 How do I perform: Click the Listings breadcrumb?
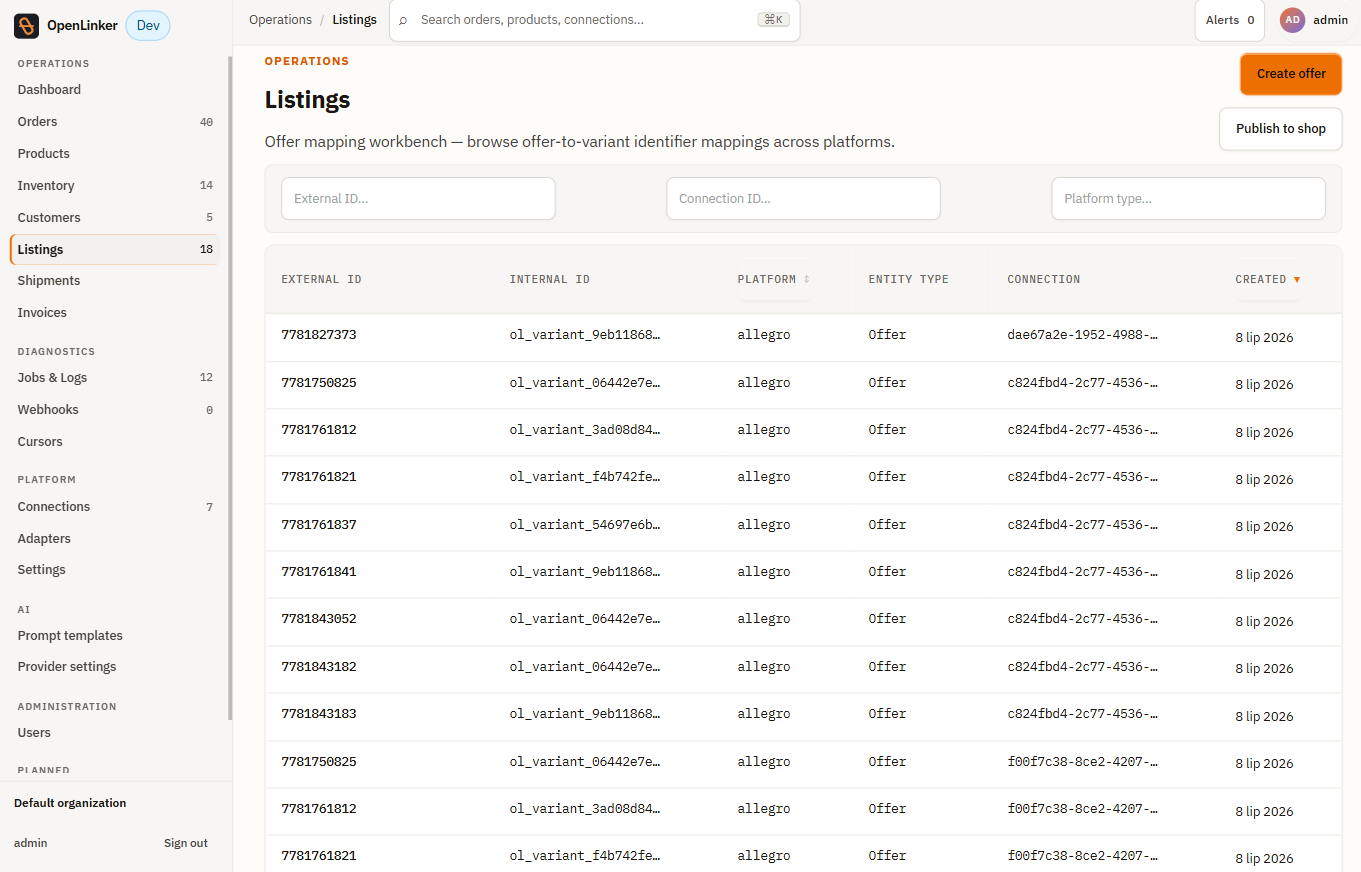354,20
